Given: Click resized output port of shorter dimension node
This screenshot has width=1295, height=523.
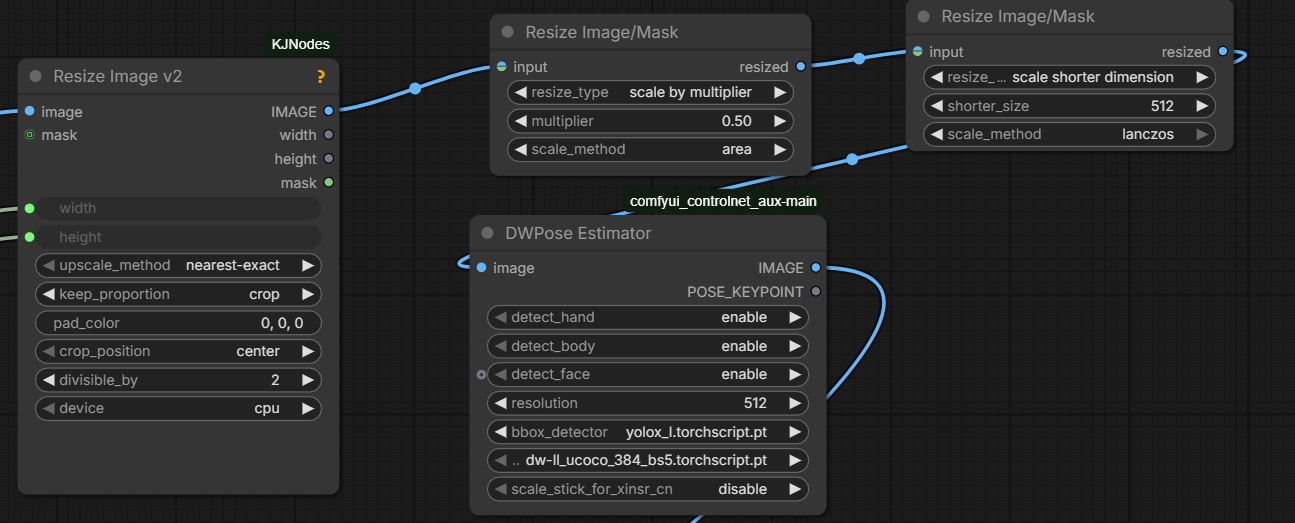Looking at the screenshot, I should tap(1223, 52).
